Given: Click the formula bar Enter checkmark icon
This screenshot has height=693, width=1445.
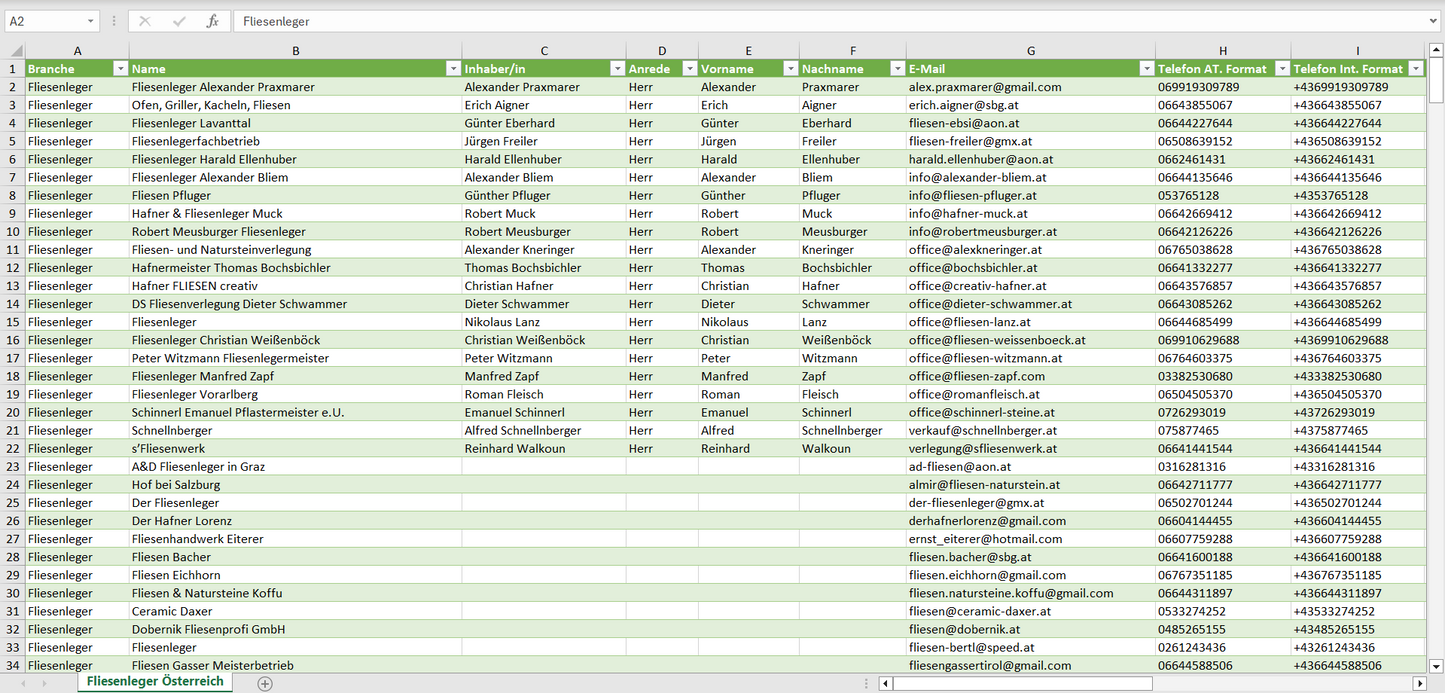Looking at the screenshot, I should (x=179, y=21).
